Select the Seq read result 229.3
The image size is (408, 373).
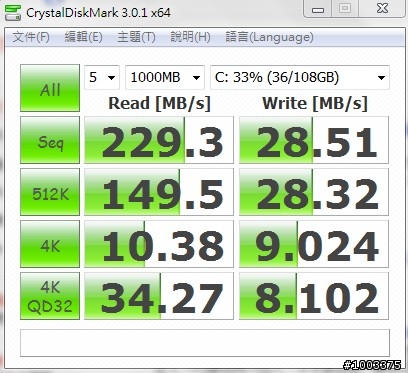tap(159, 140)
